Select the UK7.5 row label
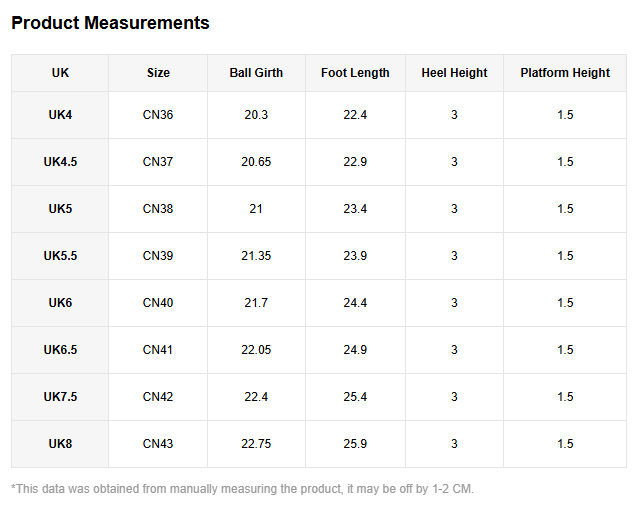The width and height of the screenshot is (633, 509). tap(60, 397)
